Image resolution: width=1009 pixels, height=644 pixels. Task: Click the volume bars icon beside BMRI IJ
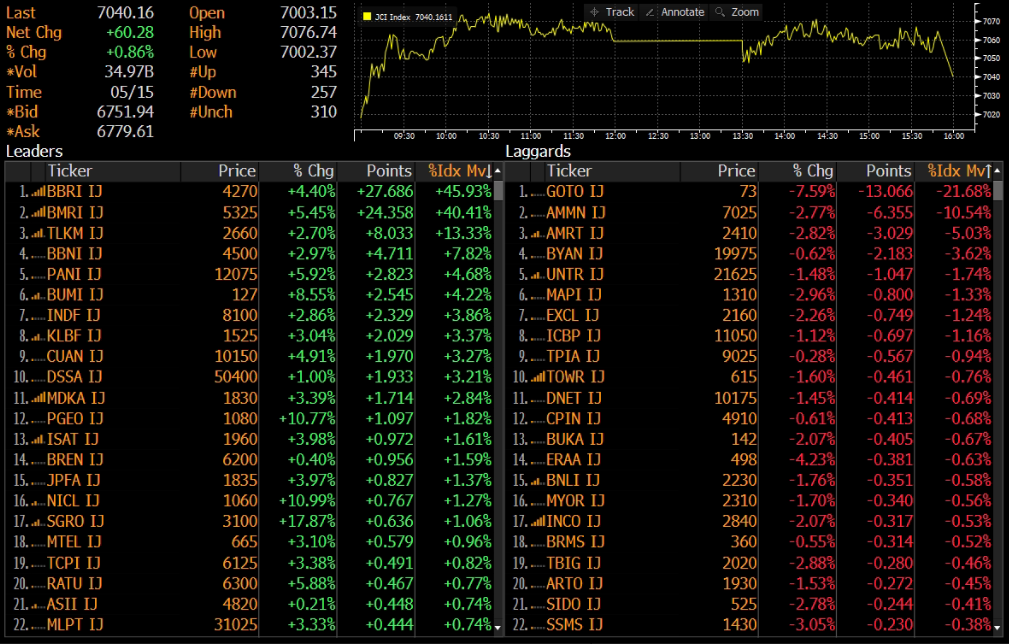(39, 212)
